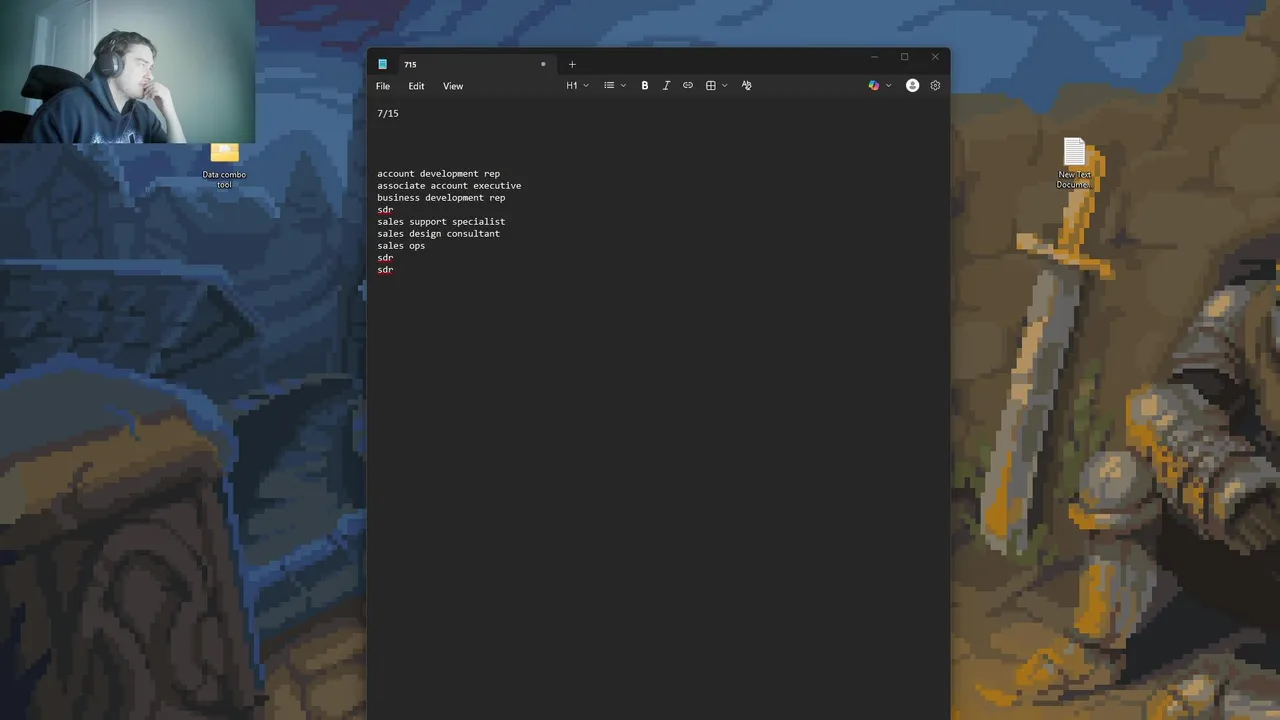
Task: Minimize the Notepad window
Action: coord(874,57)
